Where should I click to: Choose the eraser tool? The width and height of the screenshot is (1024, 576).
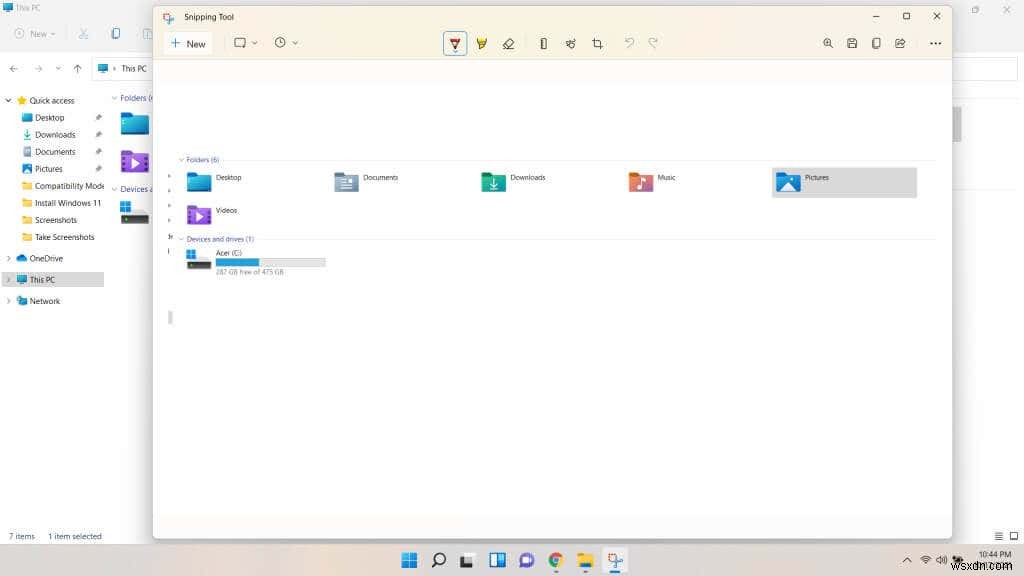pos(509,43)
